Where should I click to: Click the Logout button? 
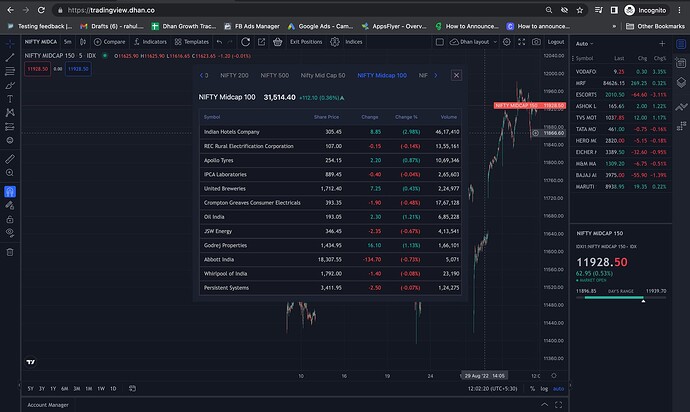(556, 42)
